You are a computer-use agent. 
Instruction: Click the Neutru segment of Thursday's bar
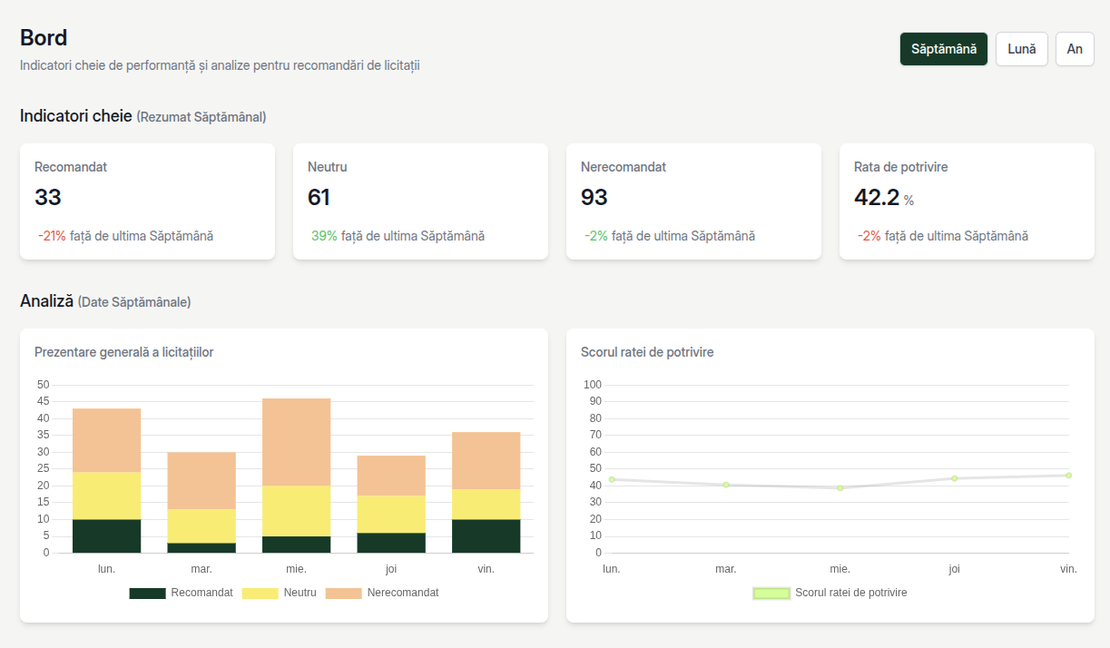[x=391, y=514]
